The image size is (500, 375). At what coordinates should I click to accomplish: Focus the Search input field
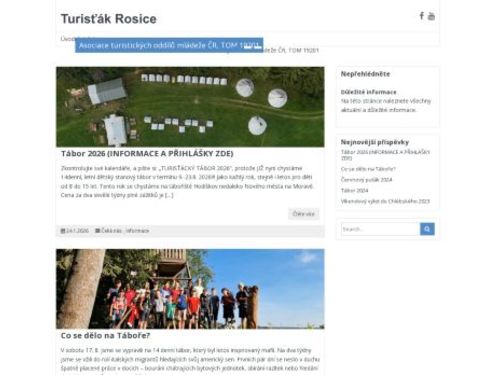click(x=380, y=229)
